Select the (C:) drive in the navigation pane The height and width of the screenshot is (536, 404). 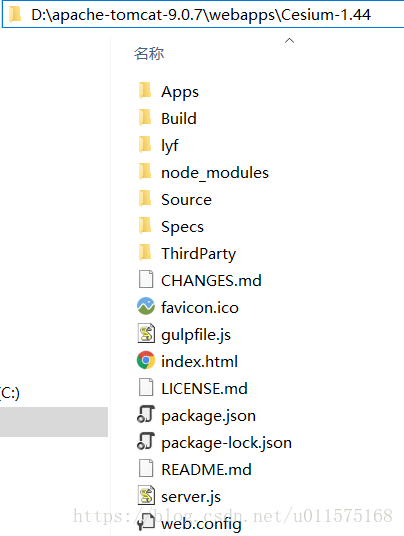click(x=10, y=393)
